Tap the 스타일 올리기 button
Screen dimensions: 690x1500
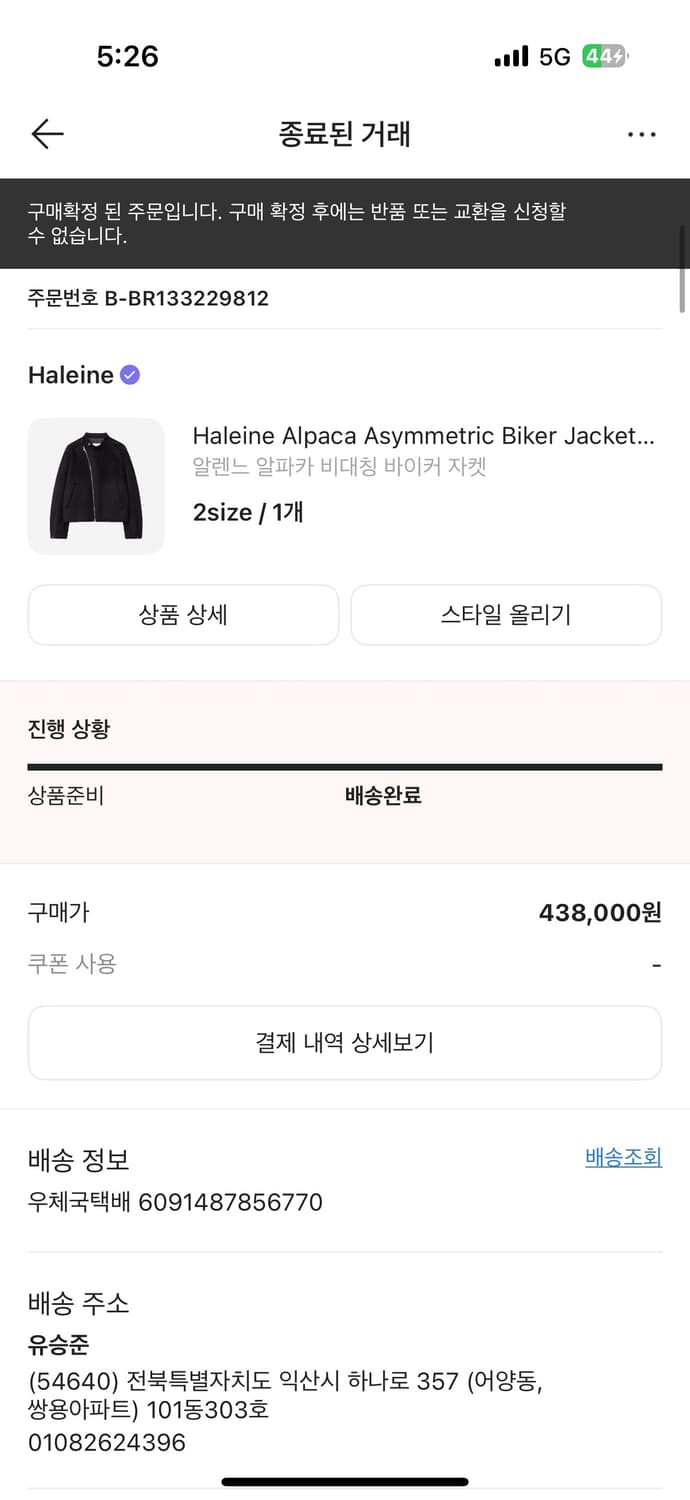click(x=506, y=615)
